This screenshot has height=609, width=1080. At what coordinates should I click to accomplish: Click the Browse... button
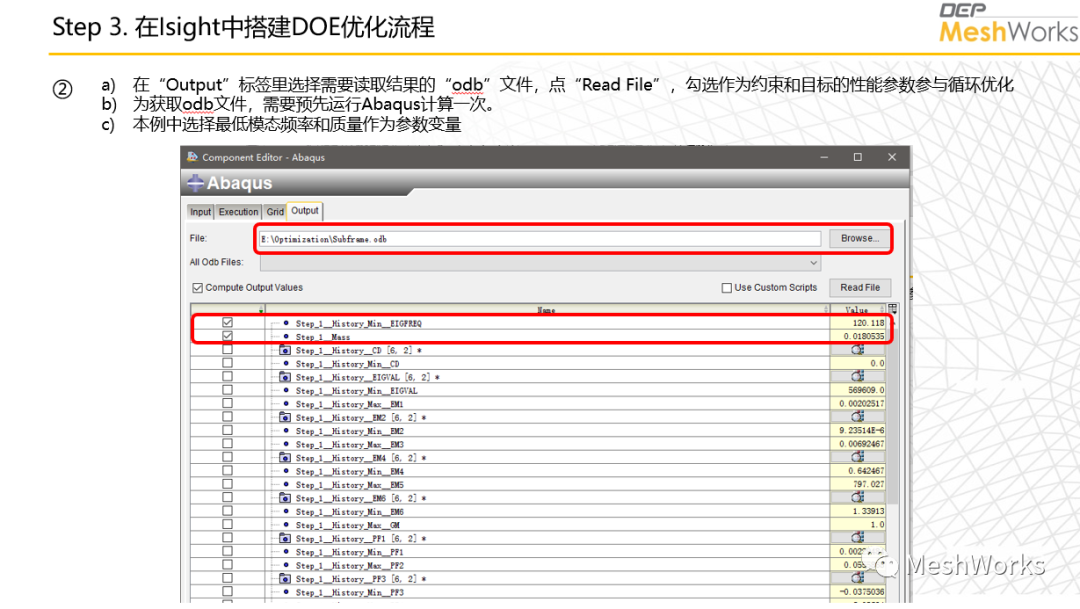pos(860,238)
